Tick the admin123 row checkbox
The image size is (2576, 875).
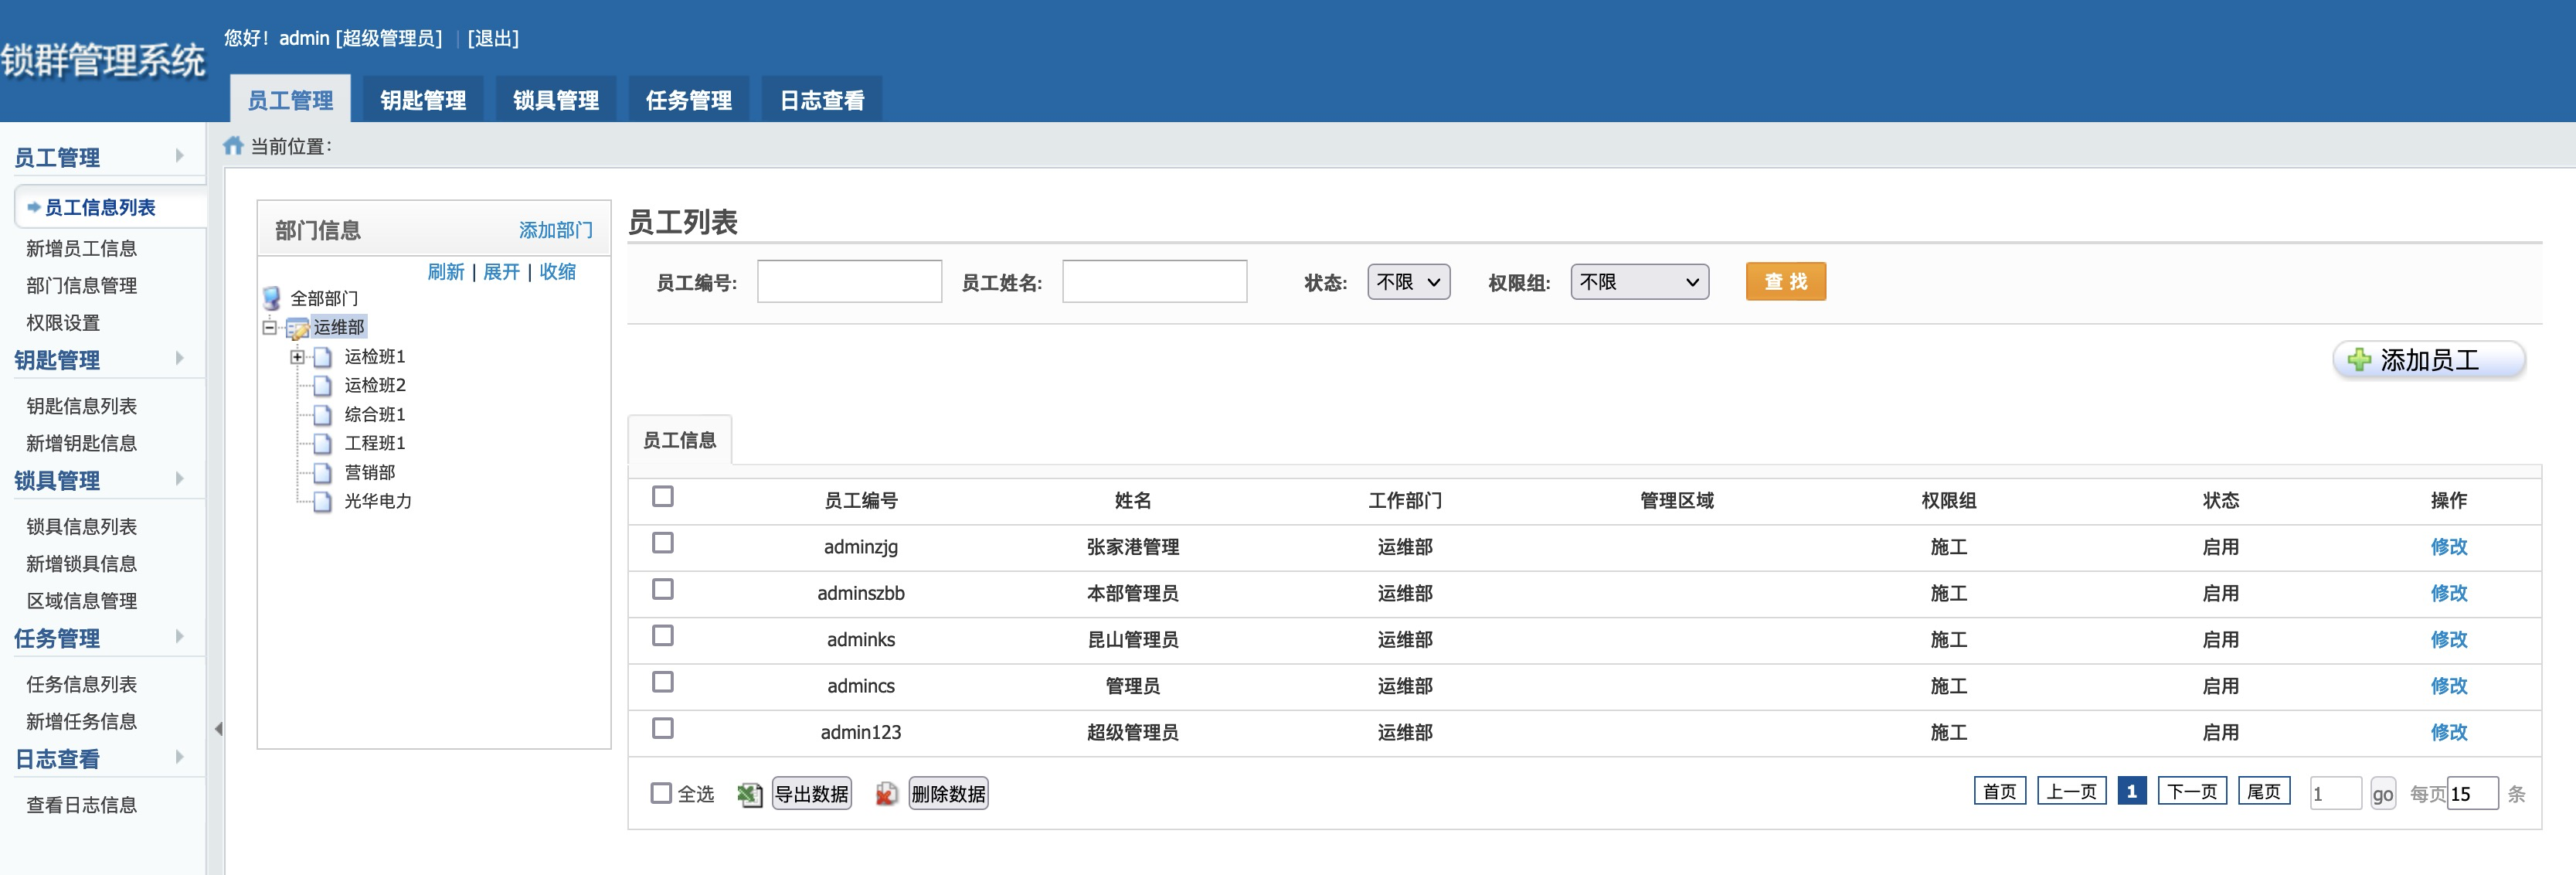pos(662,728)
